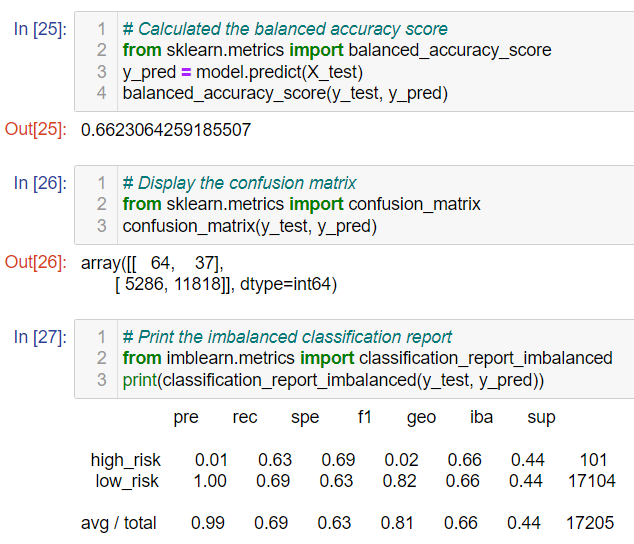Click the confusion matrix value 11818
Image resolution: width=634 pixels, height=544 pixels.
pyautogui.click(x=197, y=284)
